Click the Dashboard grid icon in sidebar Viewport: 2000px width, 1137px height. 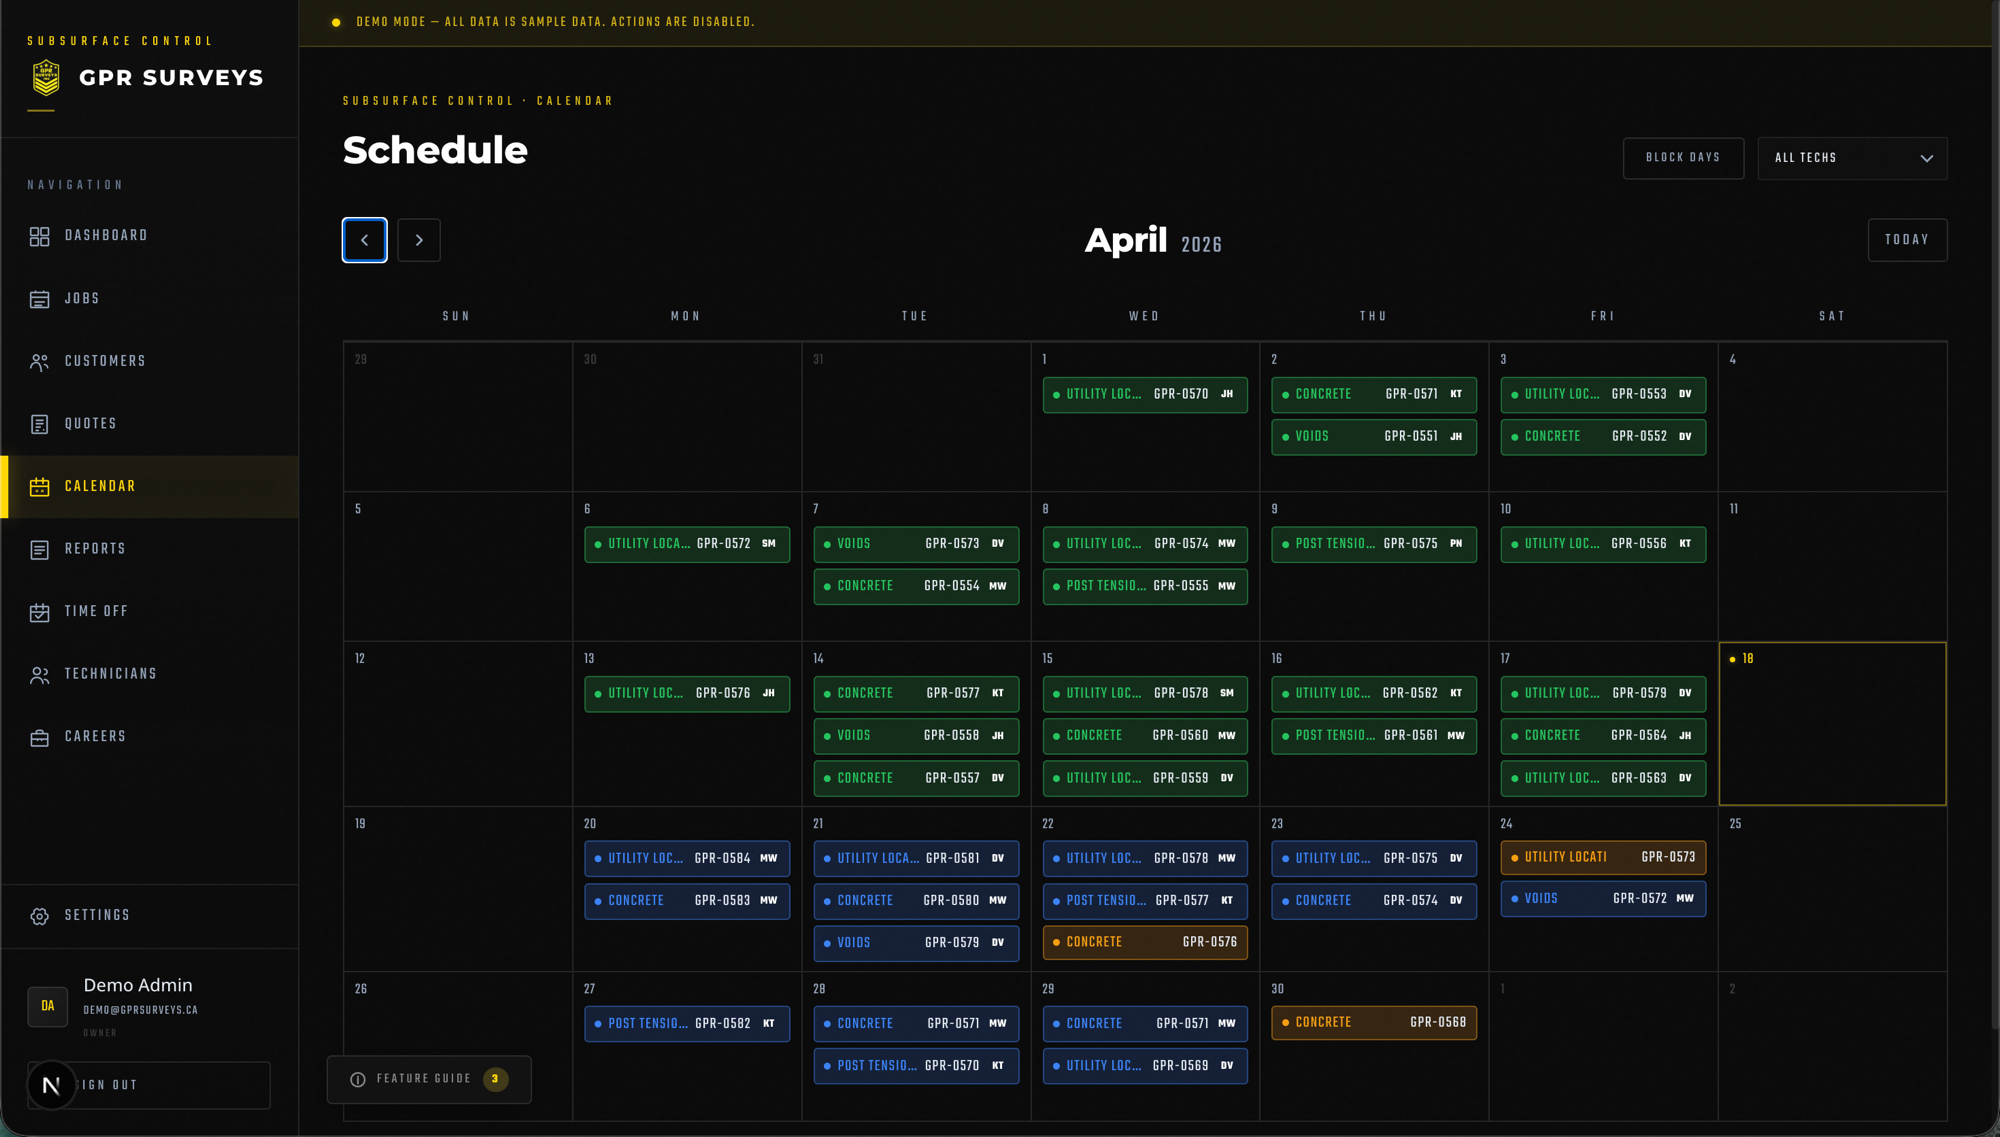[x=39, y=236]
